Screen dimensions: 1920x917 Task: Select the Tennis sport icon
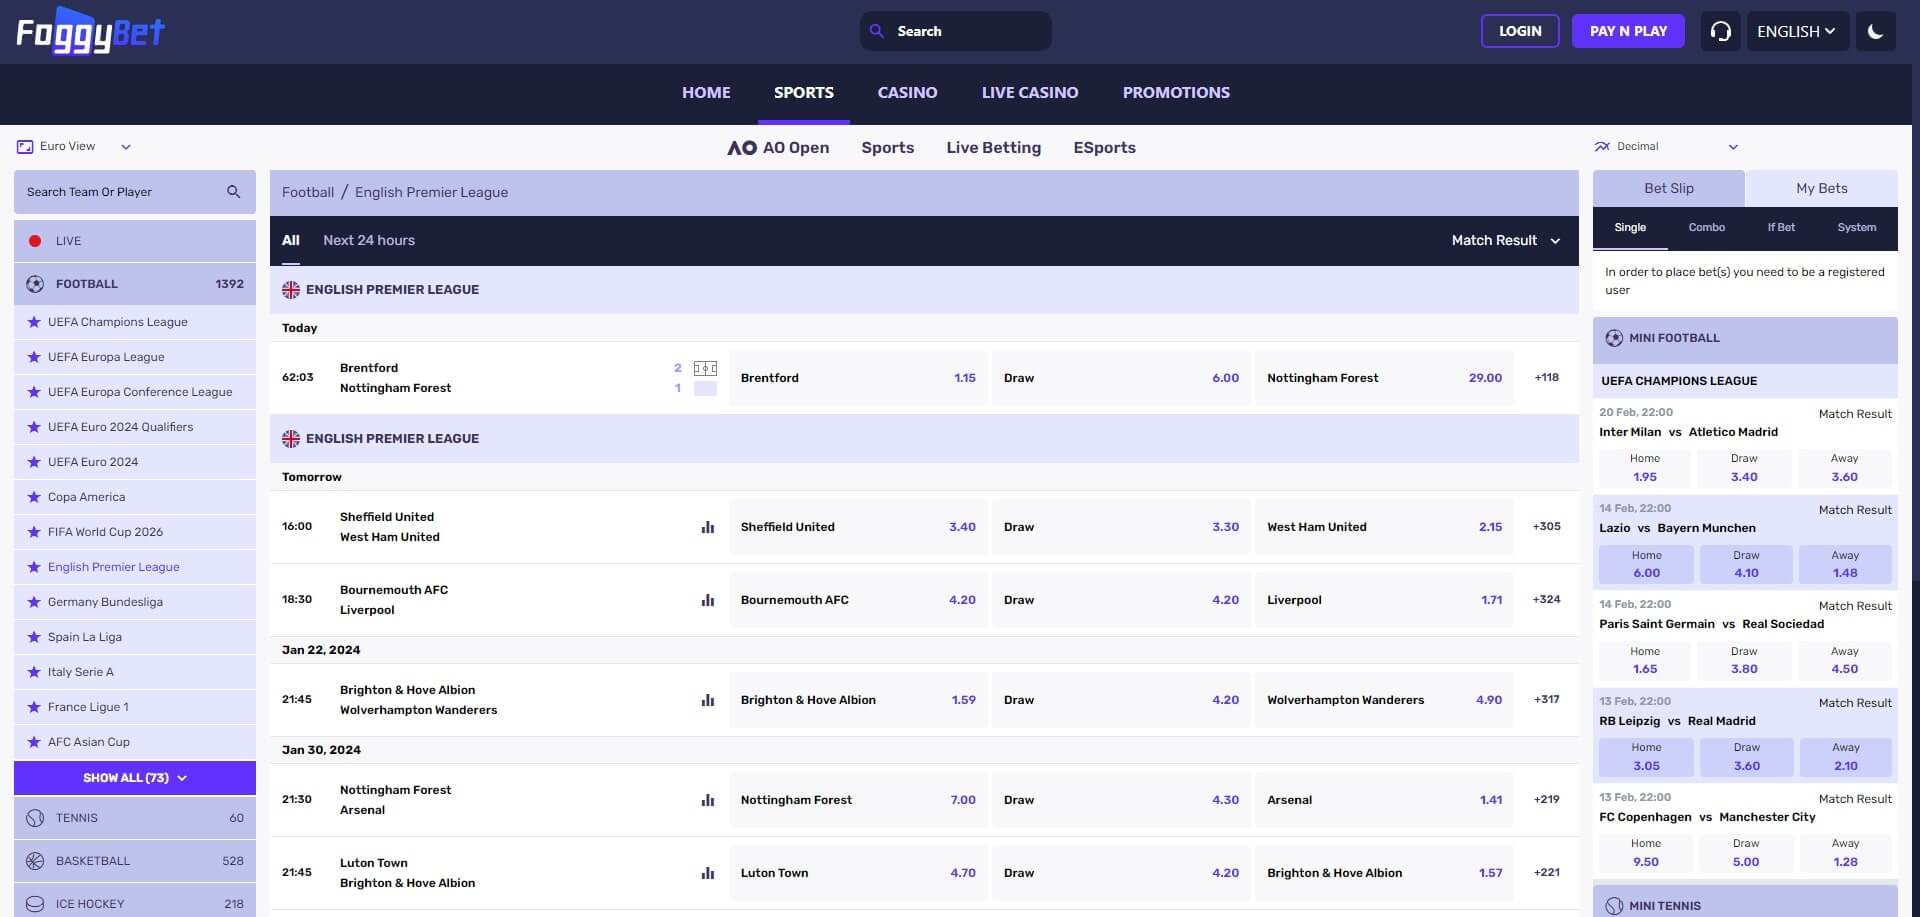(x=33, y=817)
